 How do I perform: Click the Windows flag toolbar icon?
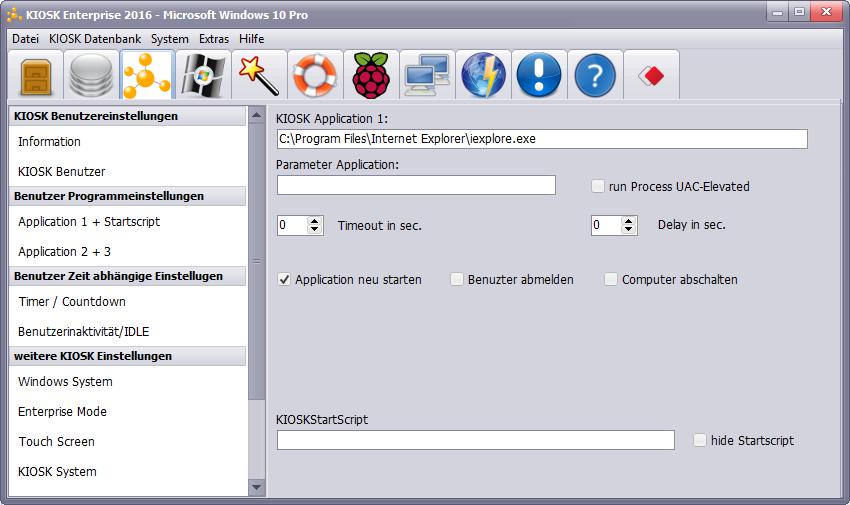[203, 76]
